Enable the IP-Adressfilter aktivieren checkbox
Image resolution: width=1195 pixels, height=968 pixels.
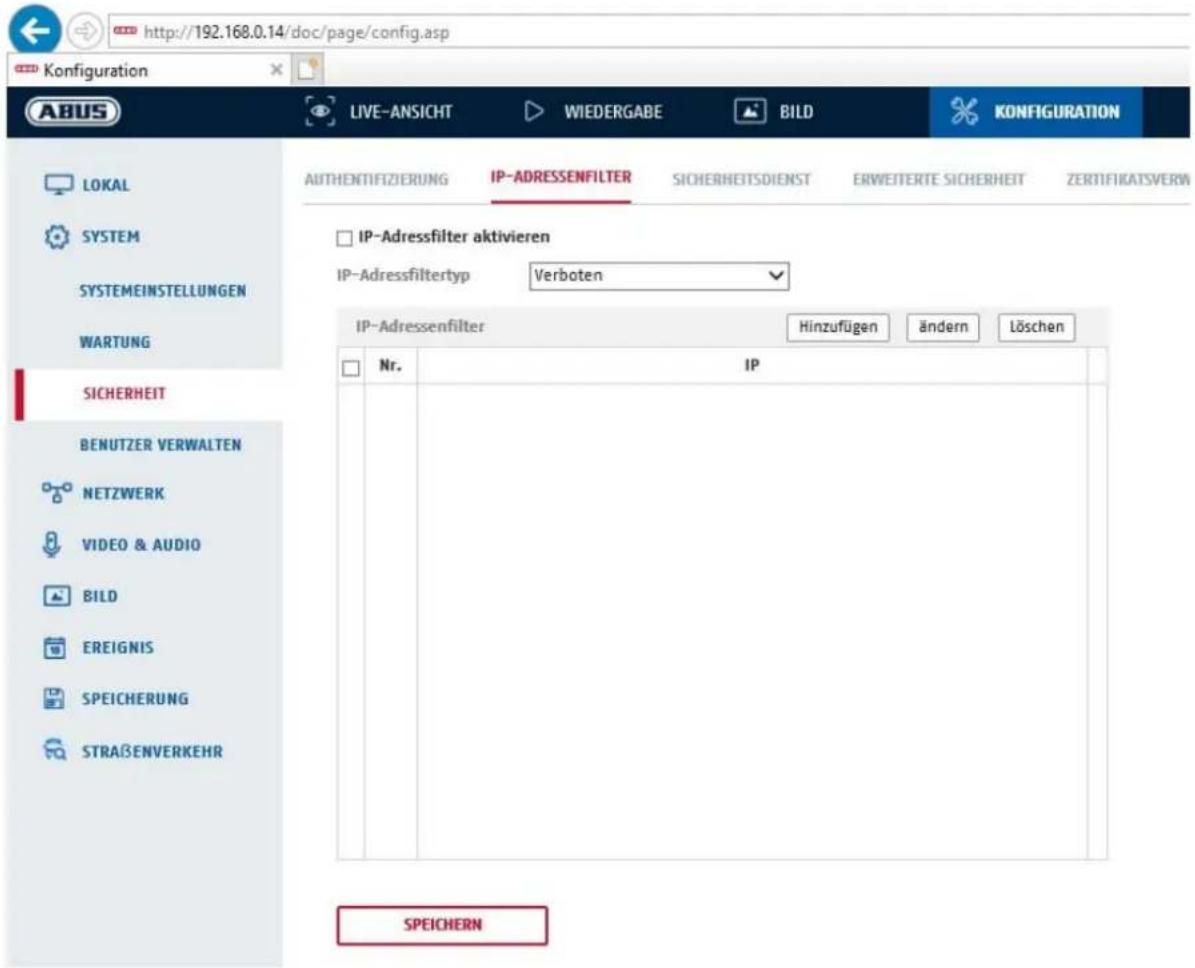344,239
